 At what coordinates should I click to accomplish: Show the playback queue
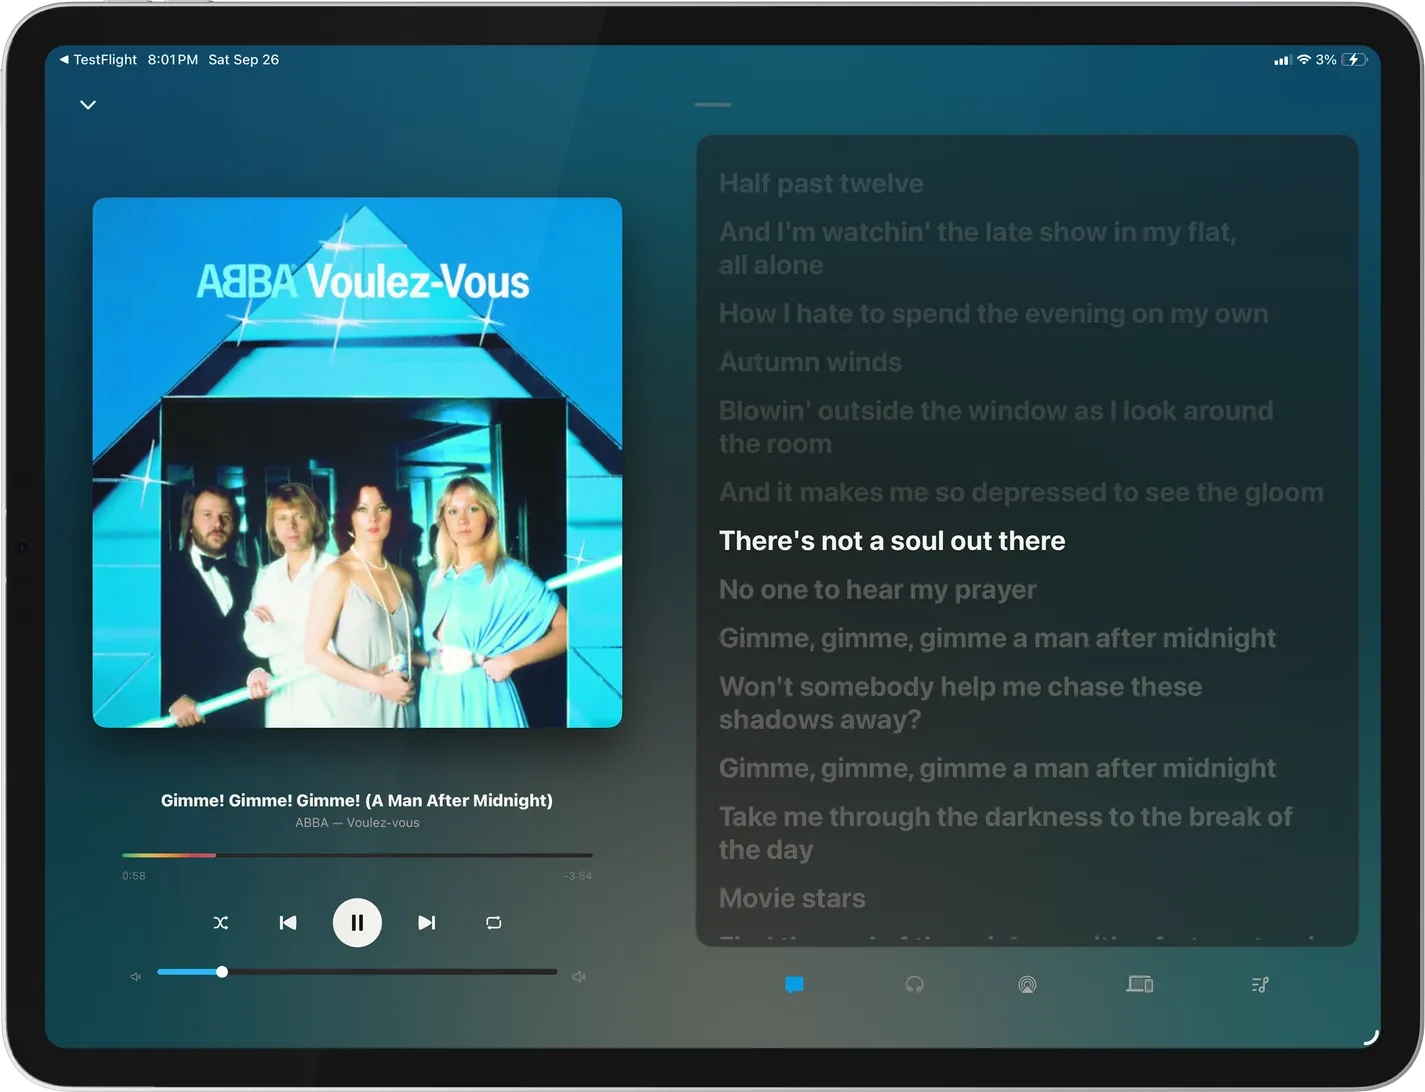(1260, 985)
